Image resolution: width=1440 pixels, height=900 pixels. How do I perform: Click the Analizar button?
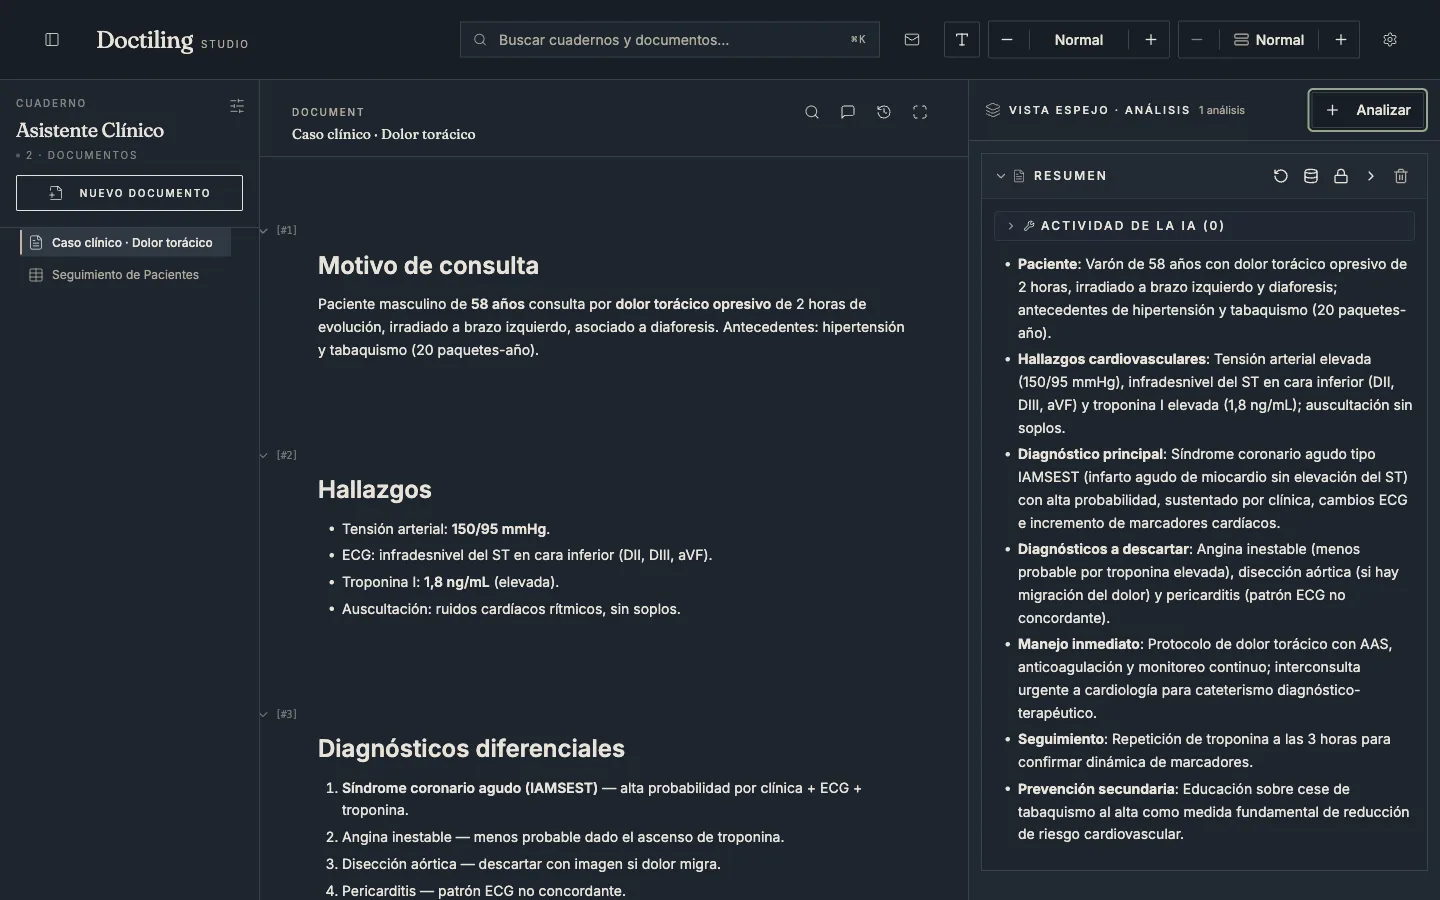[1367, 110]
